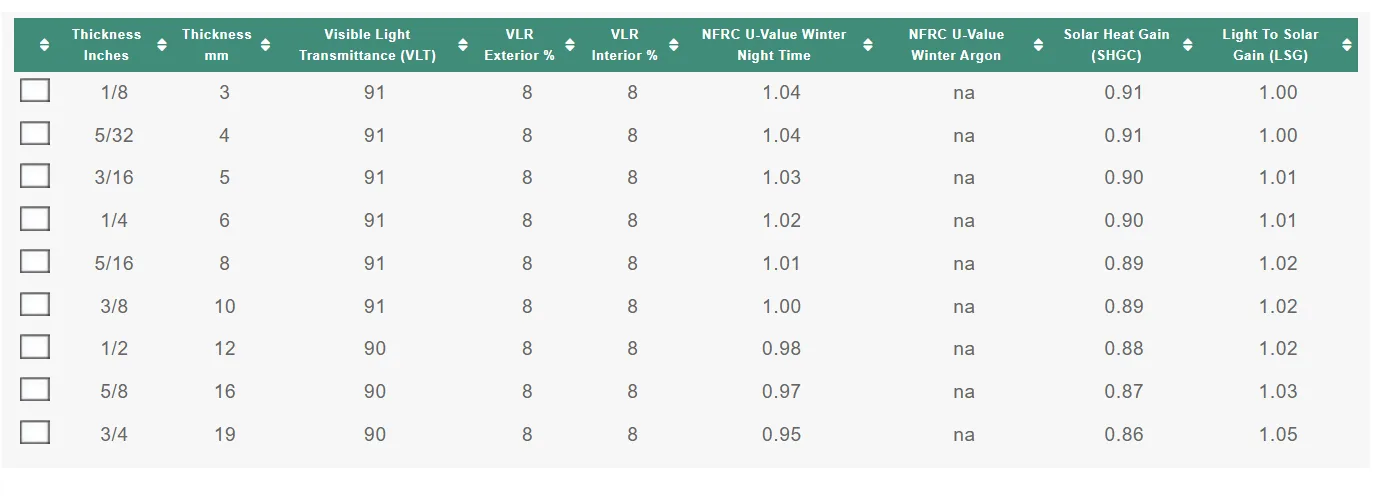The image size is (1381, 499).
Task: Click the sort arrows beside VLR Interior %
Action: point(673,45)
